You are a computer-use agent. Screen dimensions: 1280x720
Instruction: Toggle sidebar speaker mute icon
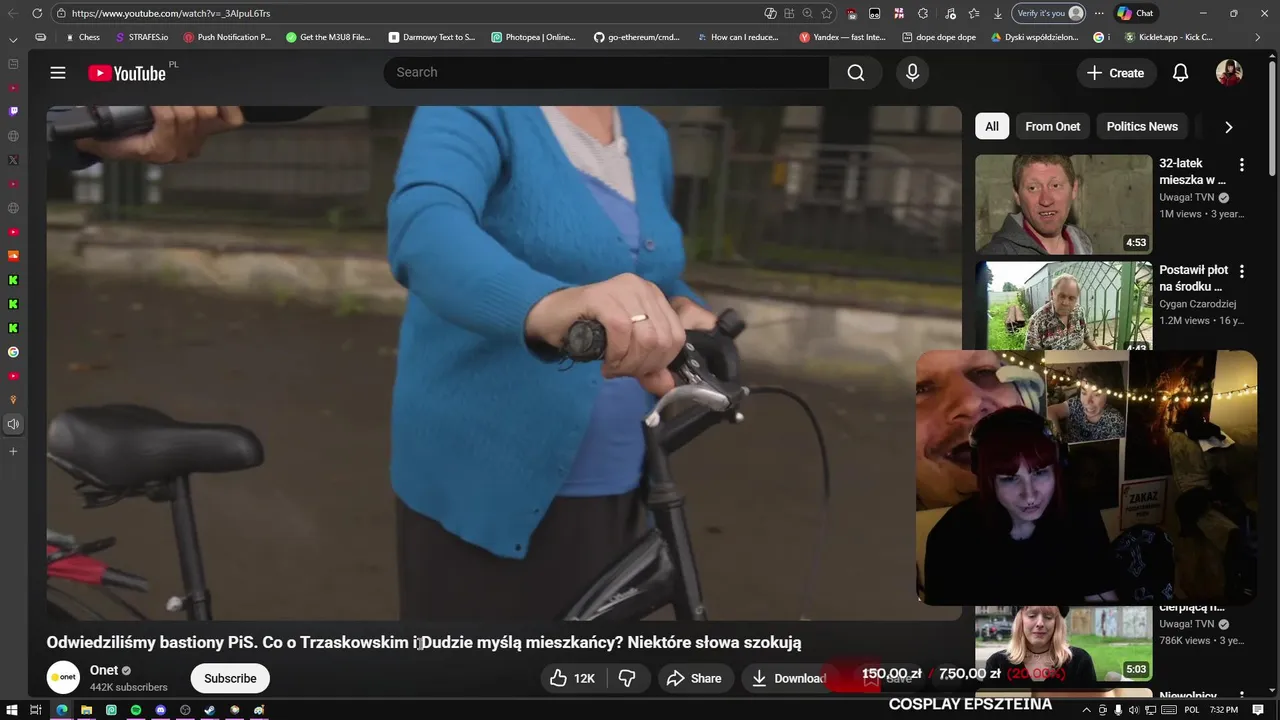pos(13,424)
